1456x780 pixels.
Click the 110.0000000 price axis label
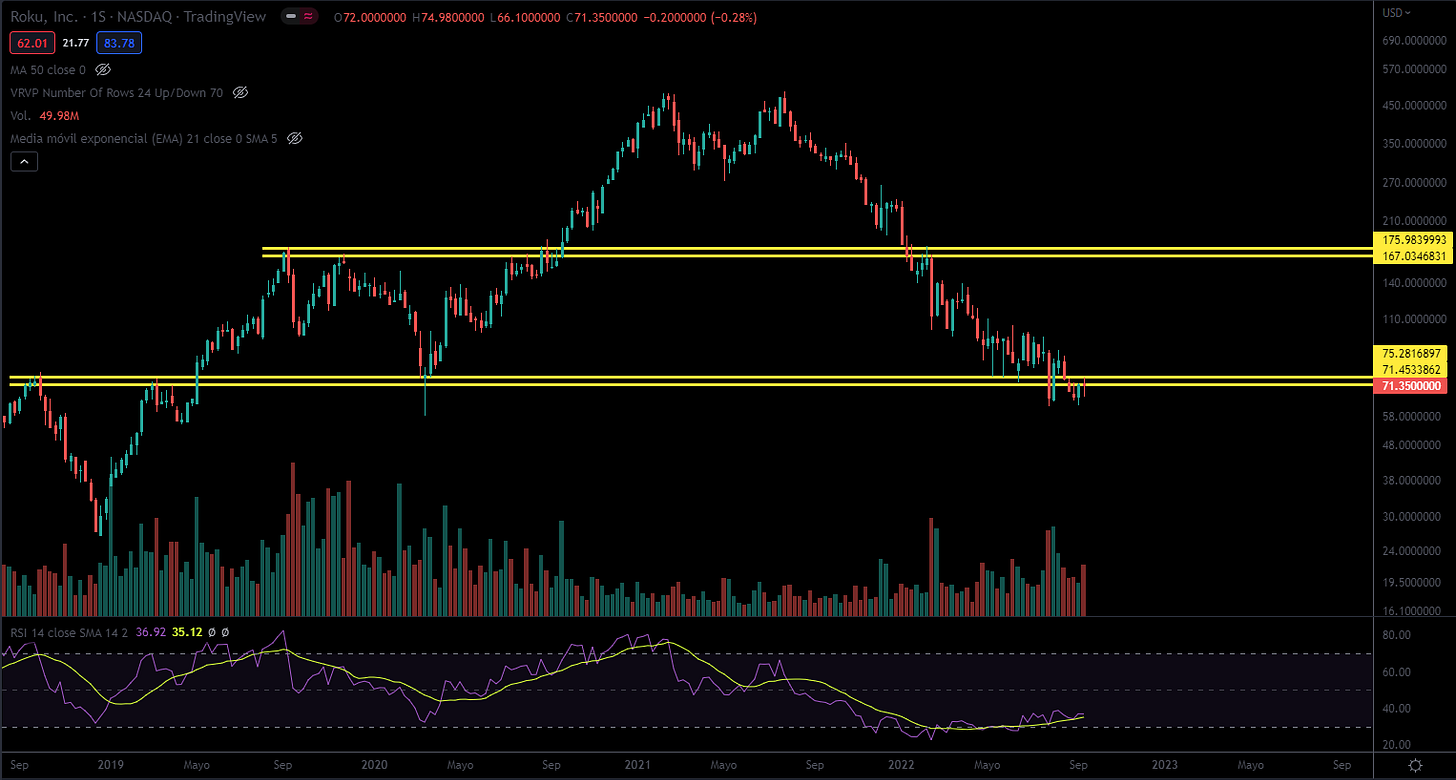(x=1414, y=319)
